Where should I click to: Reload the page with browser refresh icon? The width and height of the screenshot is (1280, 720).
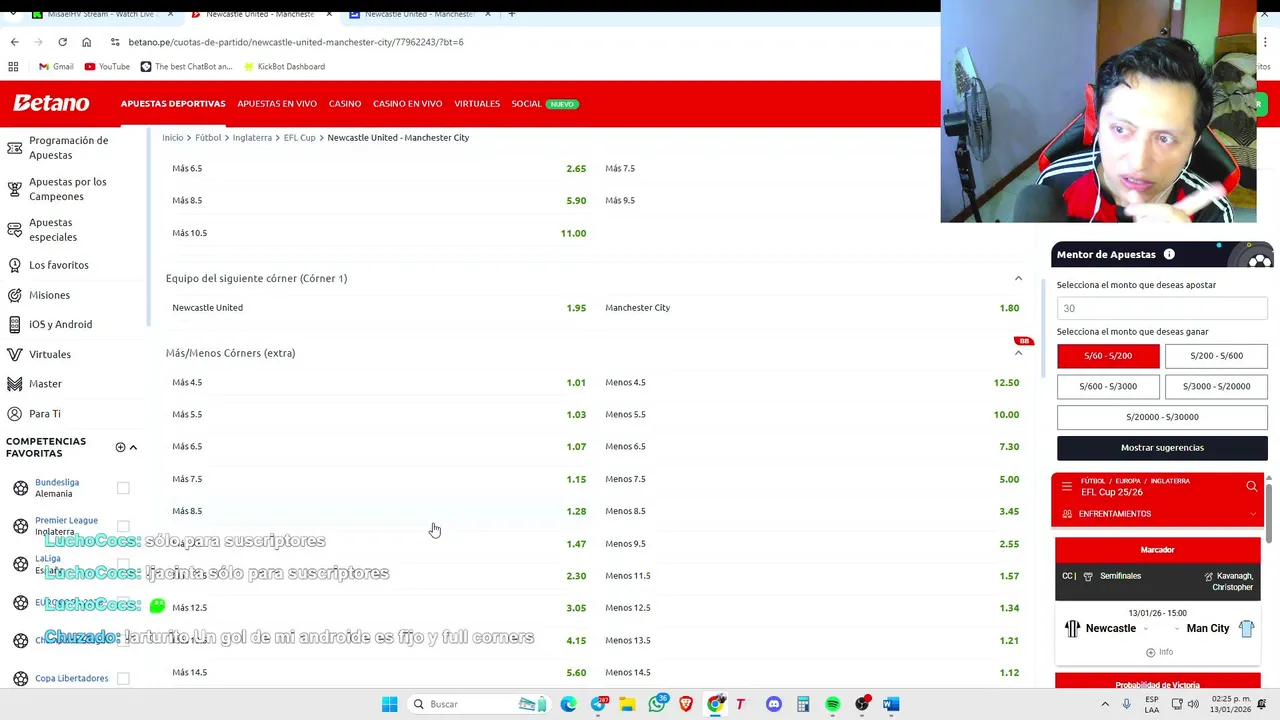coord(62,42)
